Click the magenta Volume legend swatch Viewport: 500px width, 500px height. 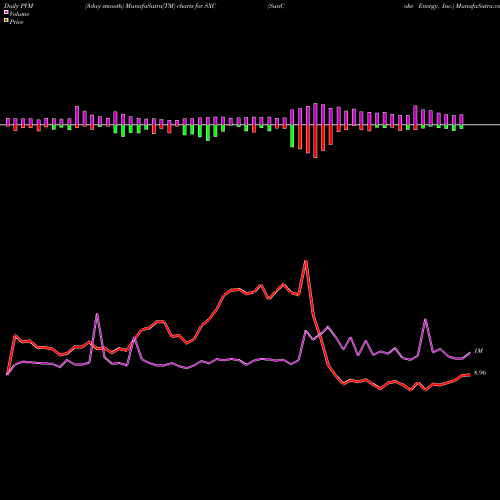[x=6, y=13]
